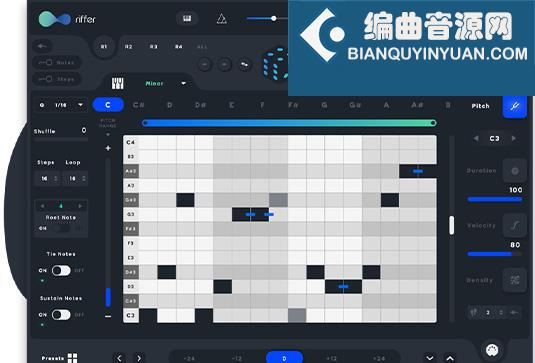Choose the A key button

tap(386, 105)
